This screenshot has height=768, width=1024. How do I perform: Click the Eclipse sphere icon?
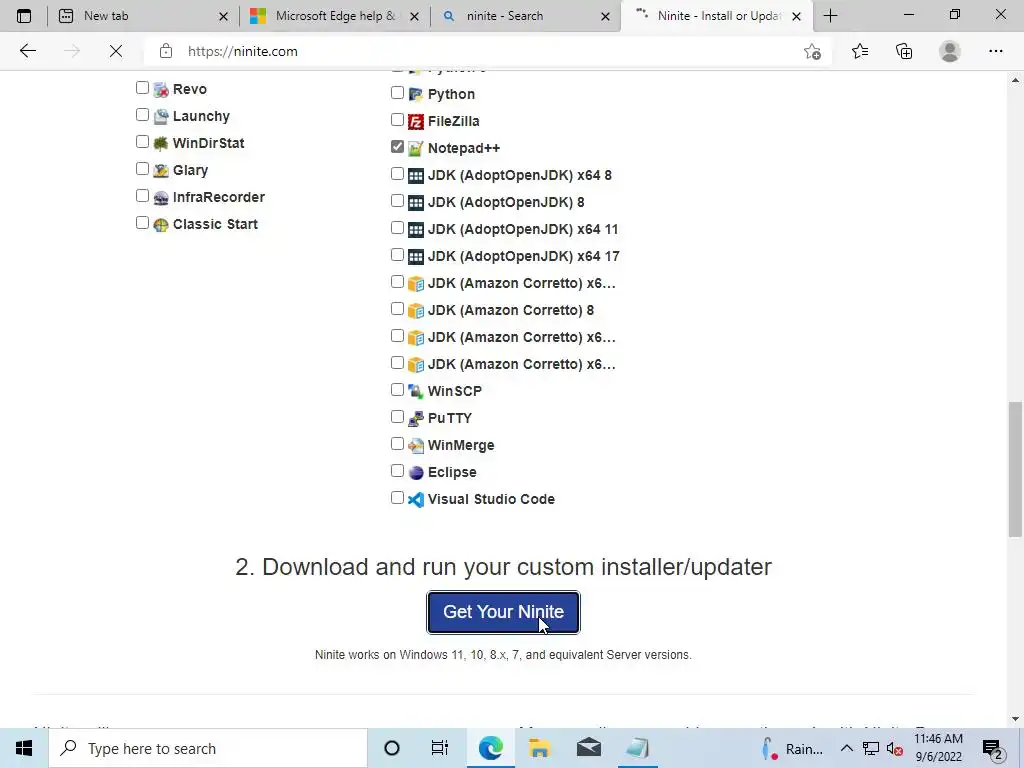pos(415,473)
